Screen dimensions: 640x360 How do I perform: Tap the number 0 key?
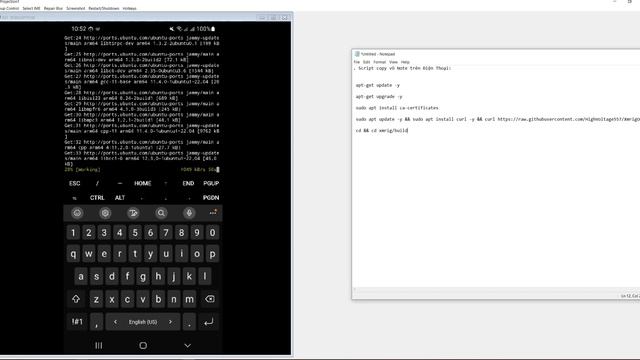[212, 233]
